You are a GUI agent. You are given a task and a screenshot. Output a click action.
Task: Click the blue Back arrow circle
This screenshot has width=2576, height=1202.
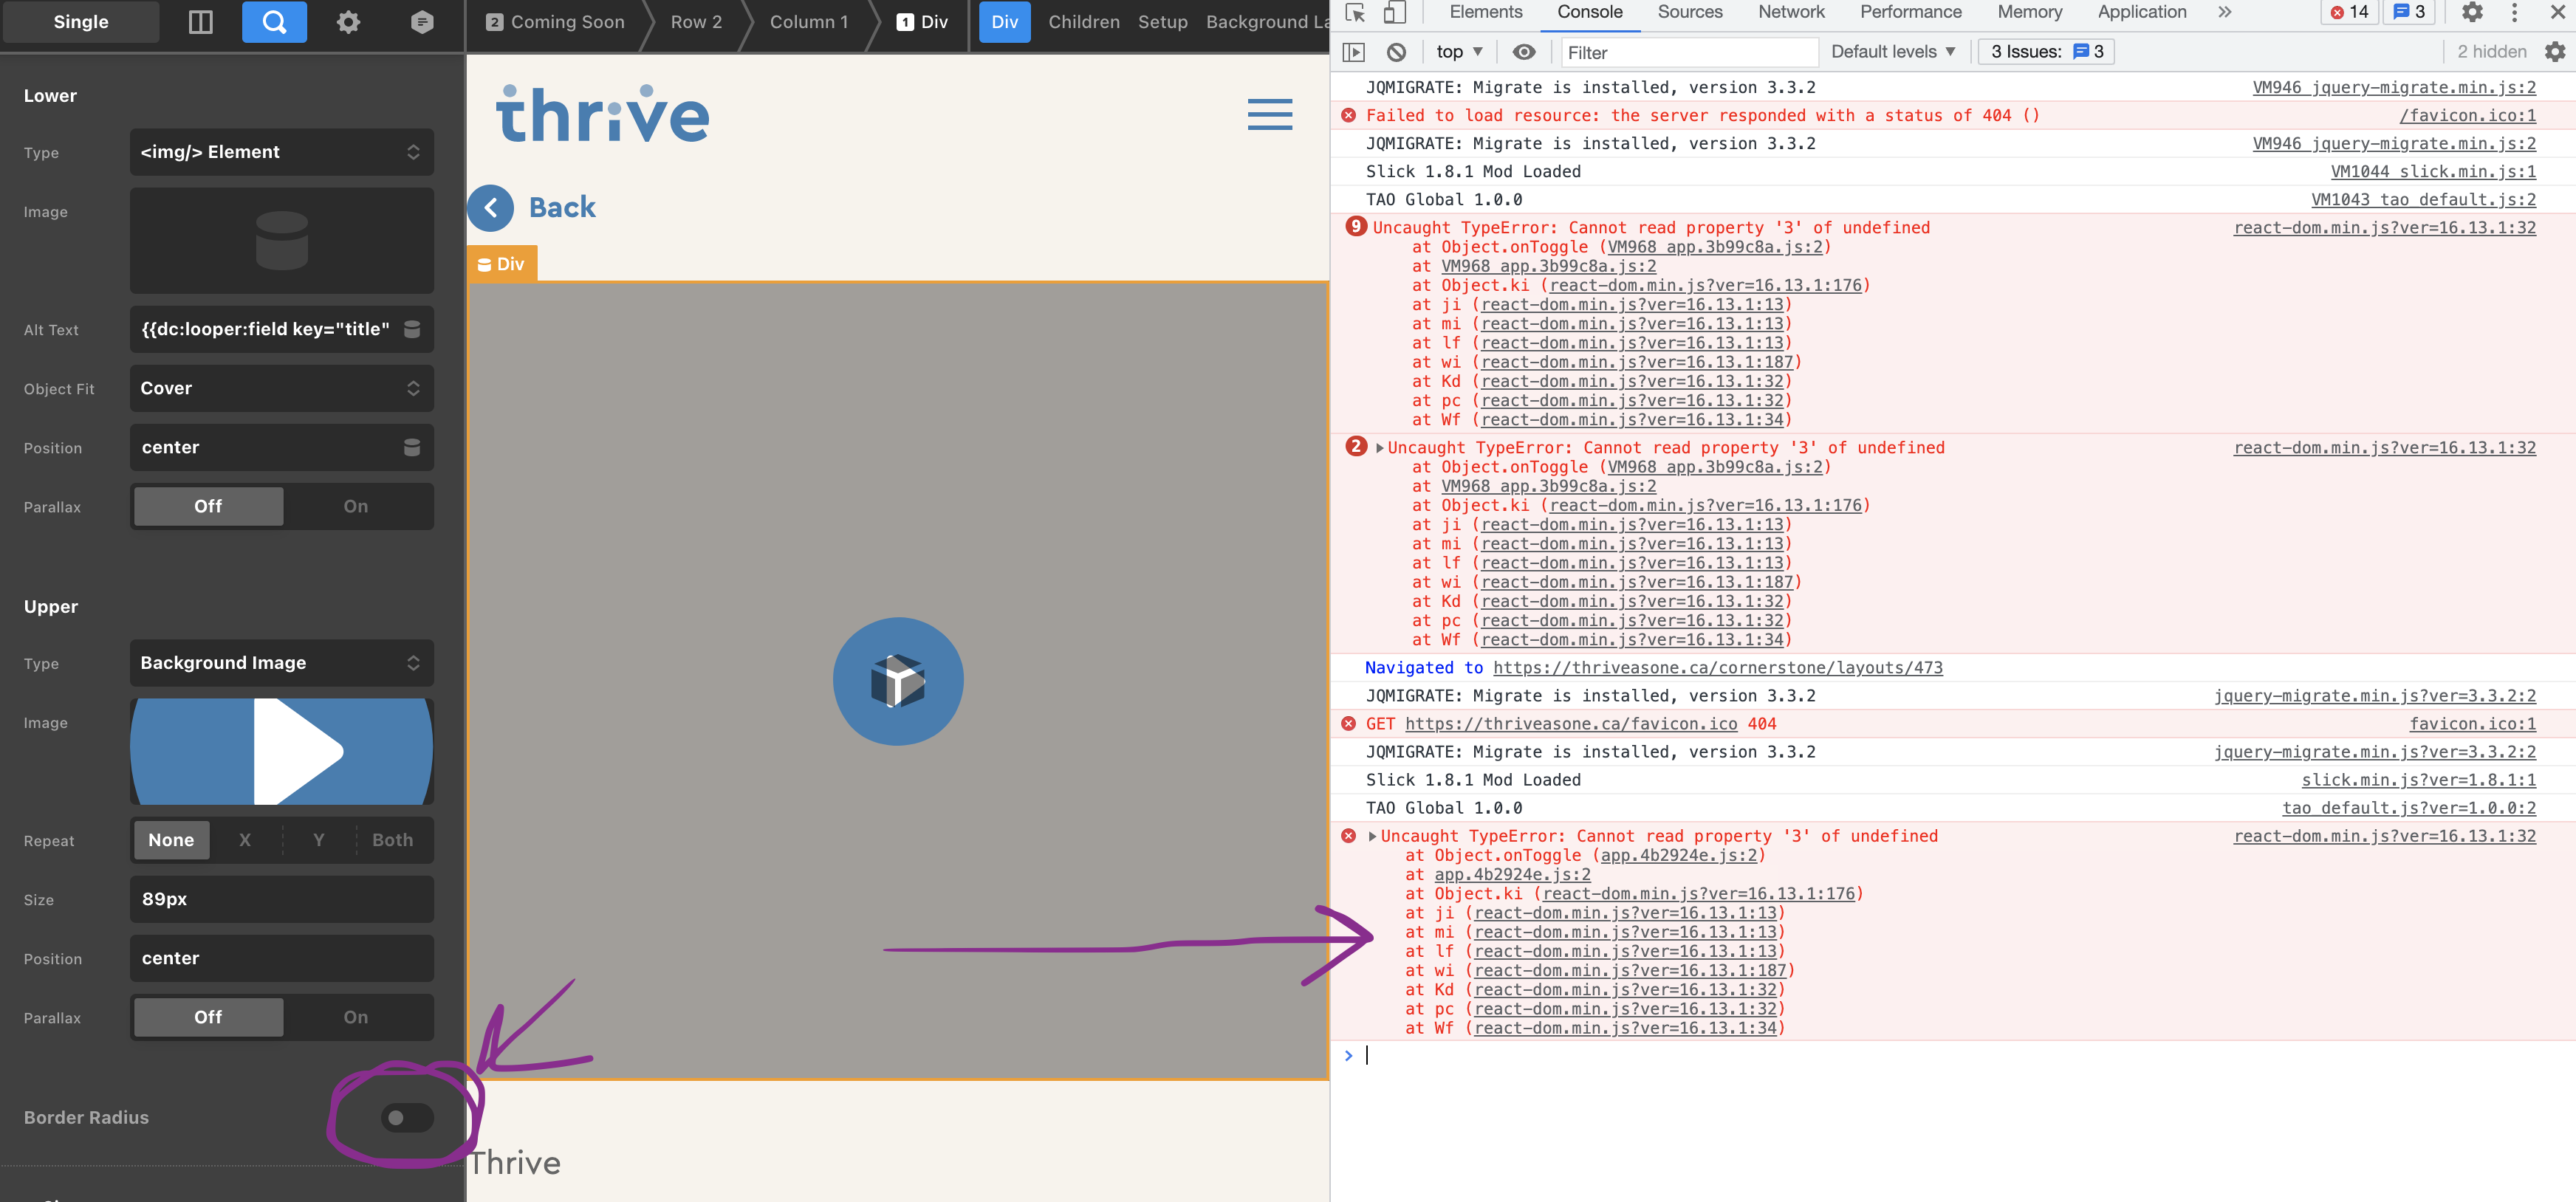point(491,208)
